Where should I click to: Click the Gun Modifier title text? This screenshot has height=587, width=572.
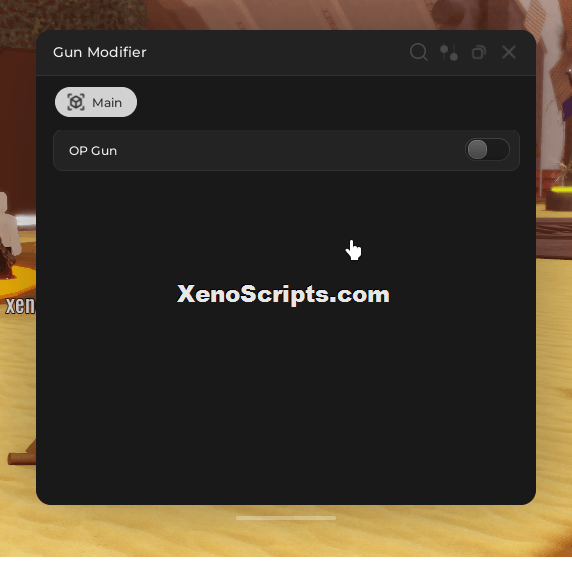coord(100,52)
